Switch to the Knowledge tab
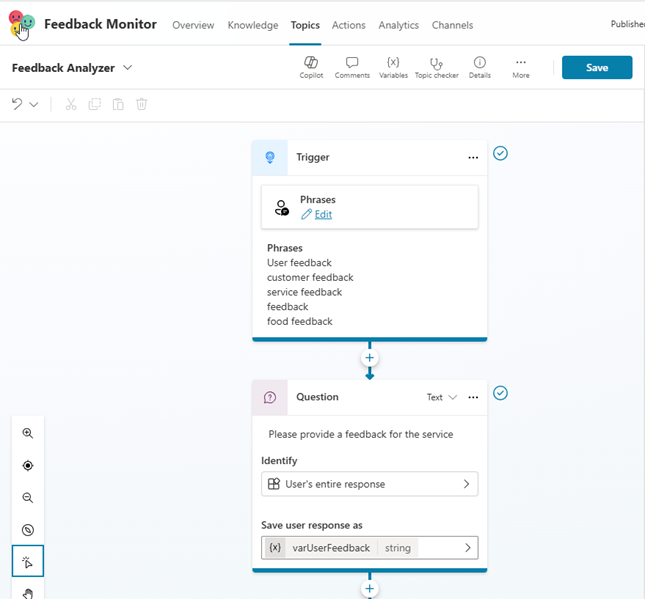This screenshot has width=645, height=599. (253, 25)
